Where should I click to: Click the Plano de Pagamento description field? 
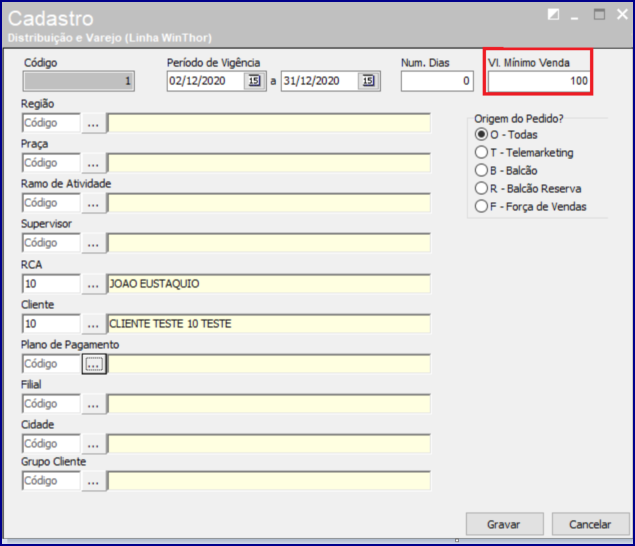(x=268, y=364)
